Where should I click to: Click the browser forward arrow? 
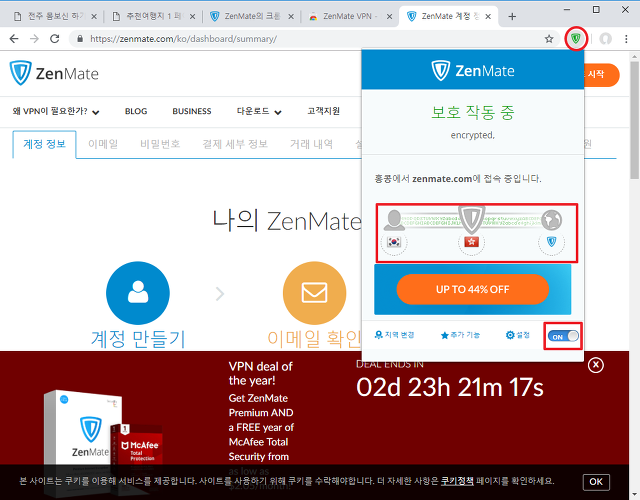click(x=34, y=39)
